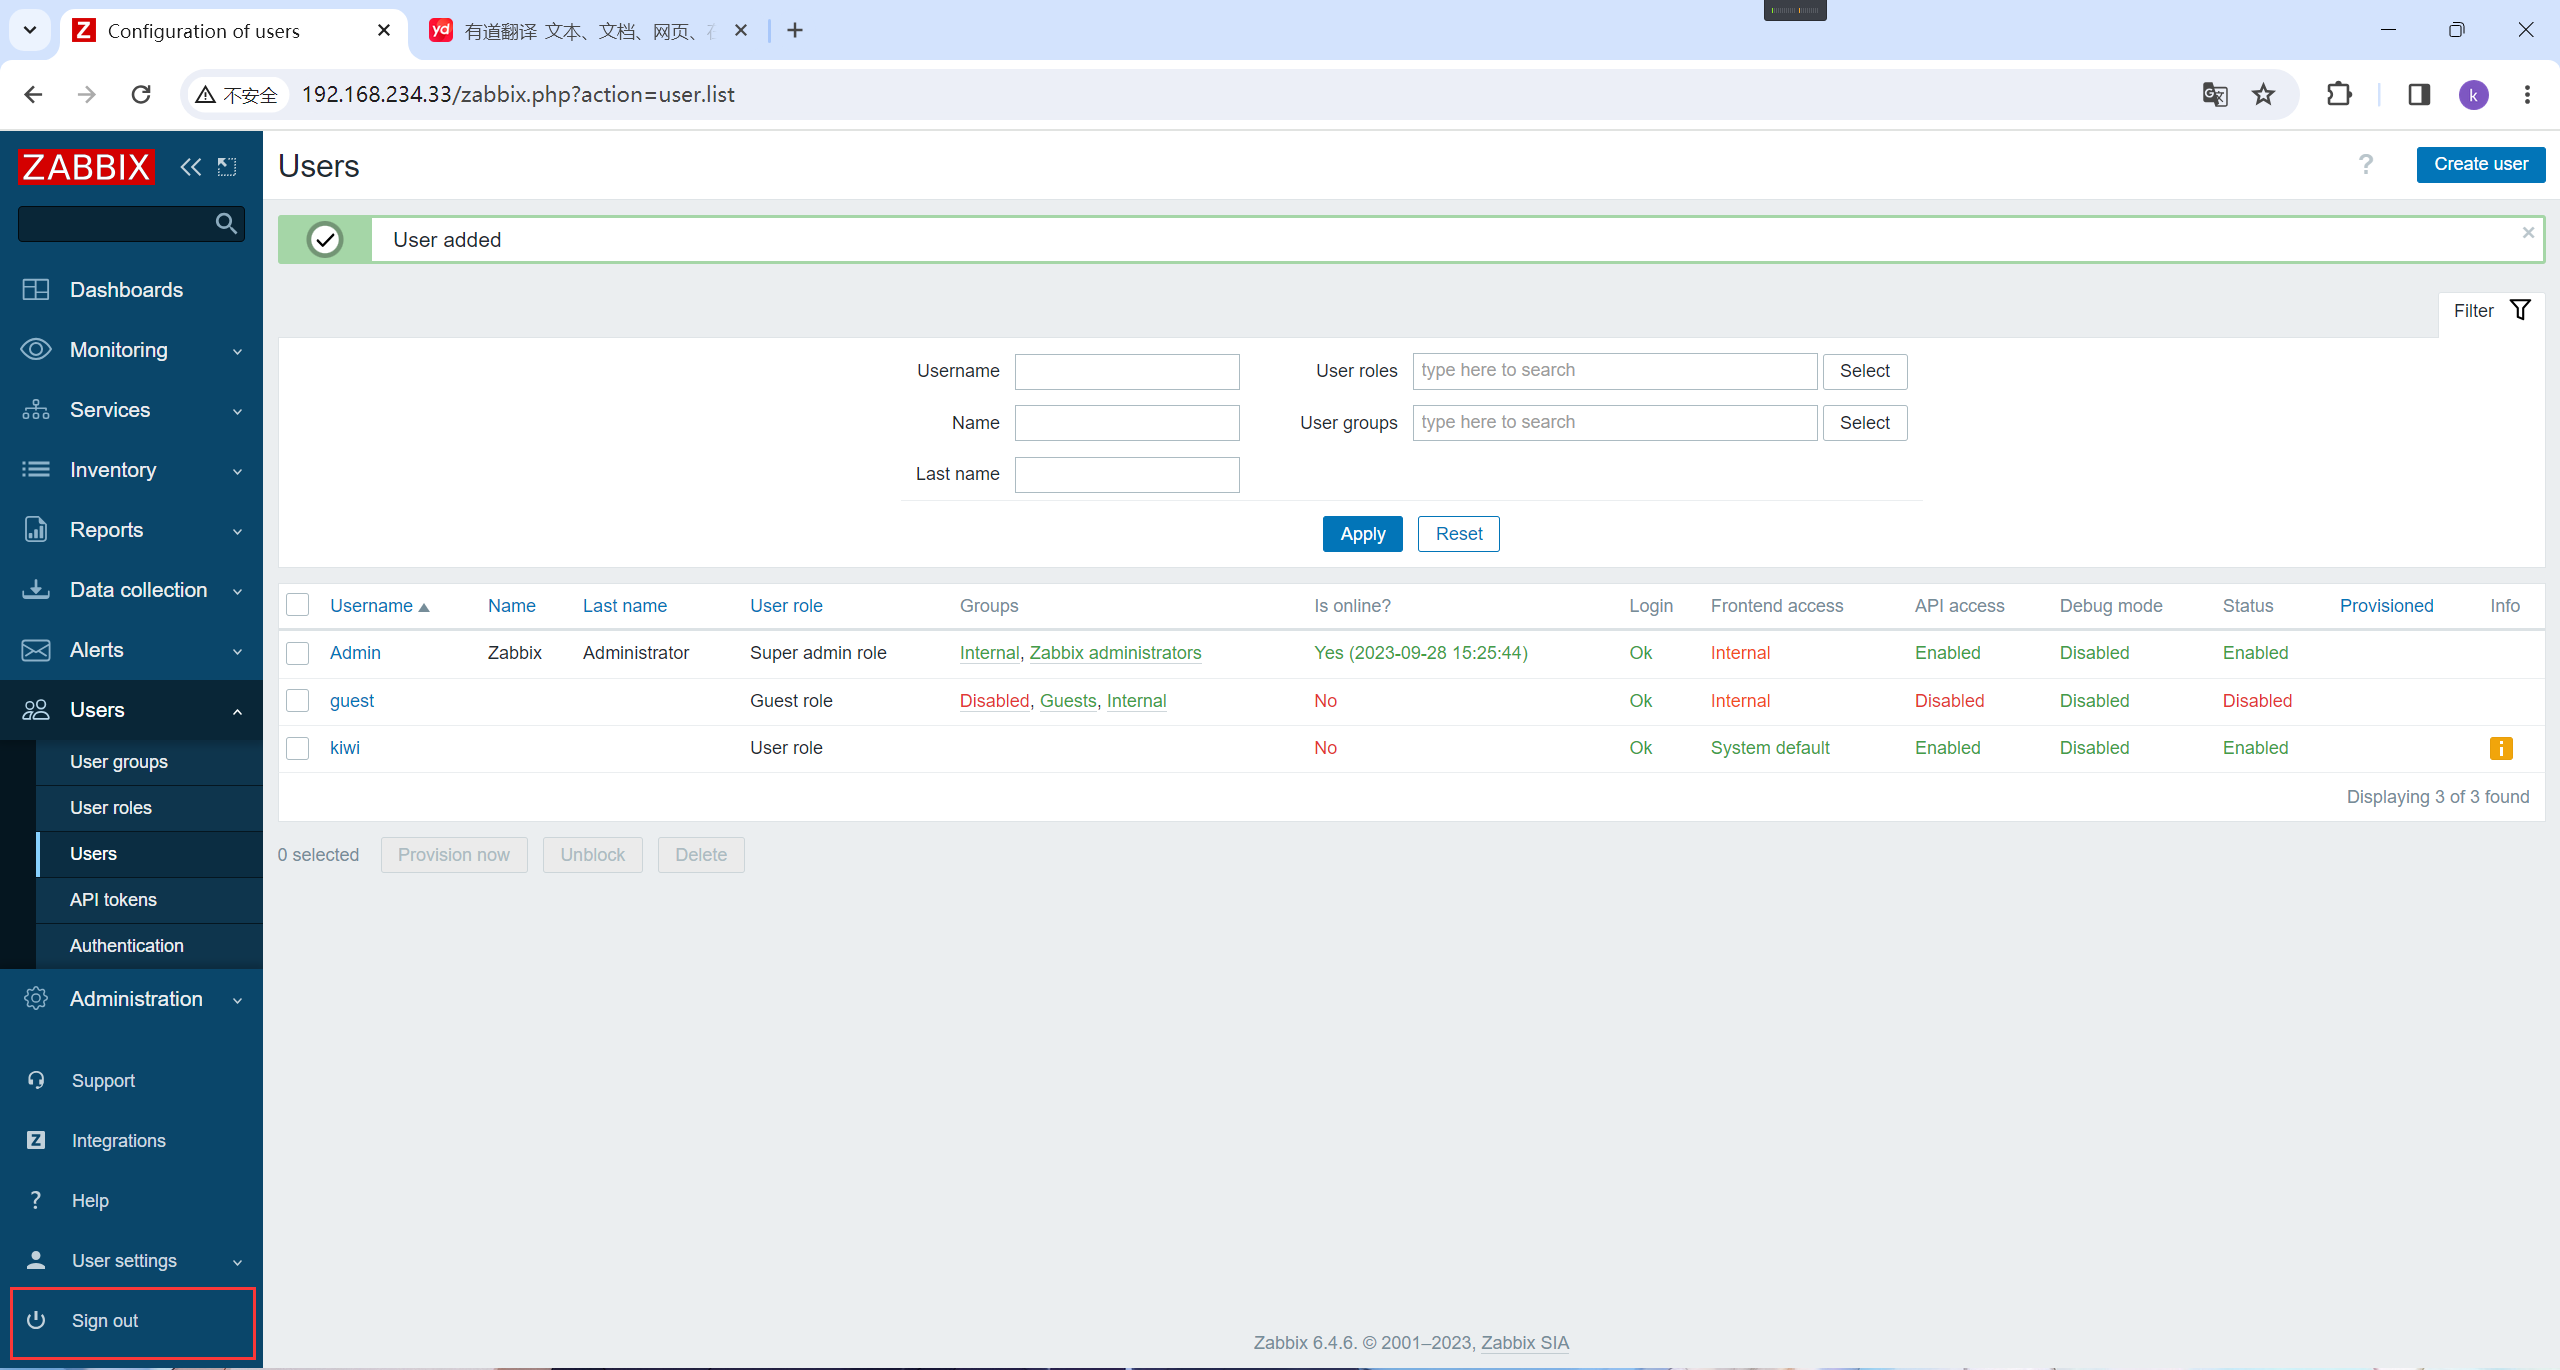Click the Integrations Z icon
Image resolution: width=2560 pixels, height=1370 pixels.
[x=36, y=1140]
